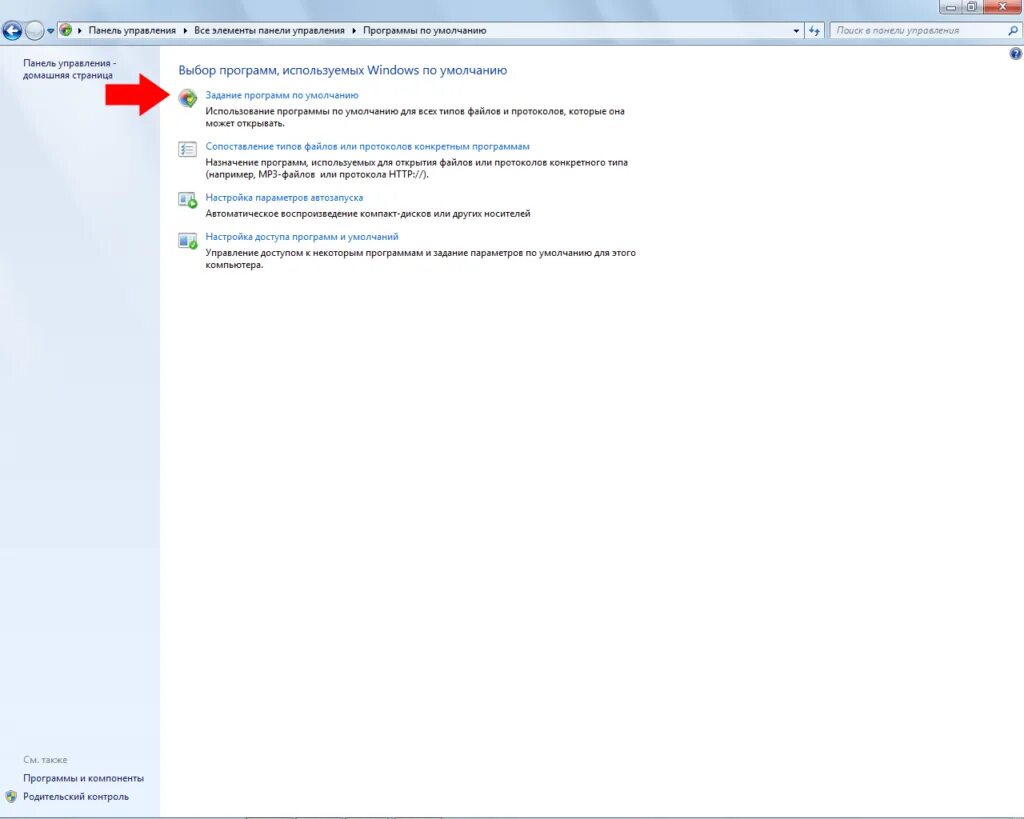The image size is (1024, 819).
Task: Expand arrow after 'Панель управления' breadcrumb
Action: point(185,31)
